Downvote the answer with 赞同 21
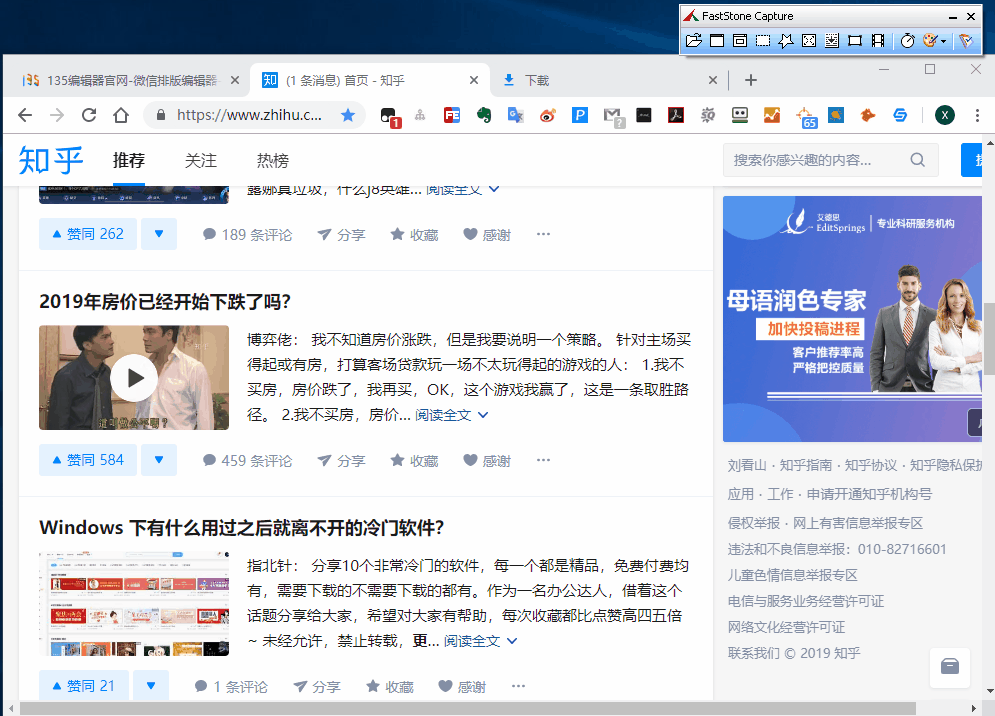This screenshot has width=995, height=716. click(x=151, y=686)
